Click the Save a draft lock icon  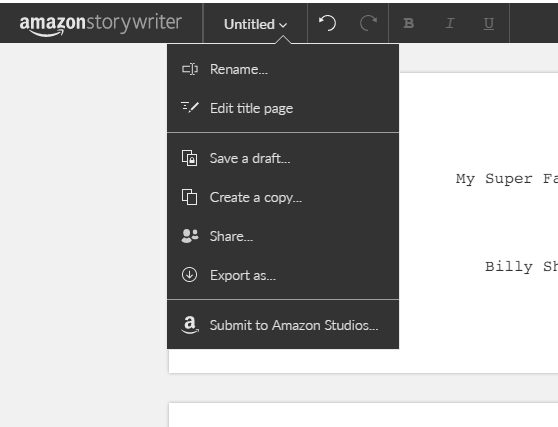pos(189,158)
